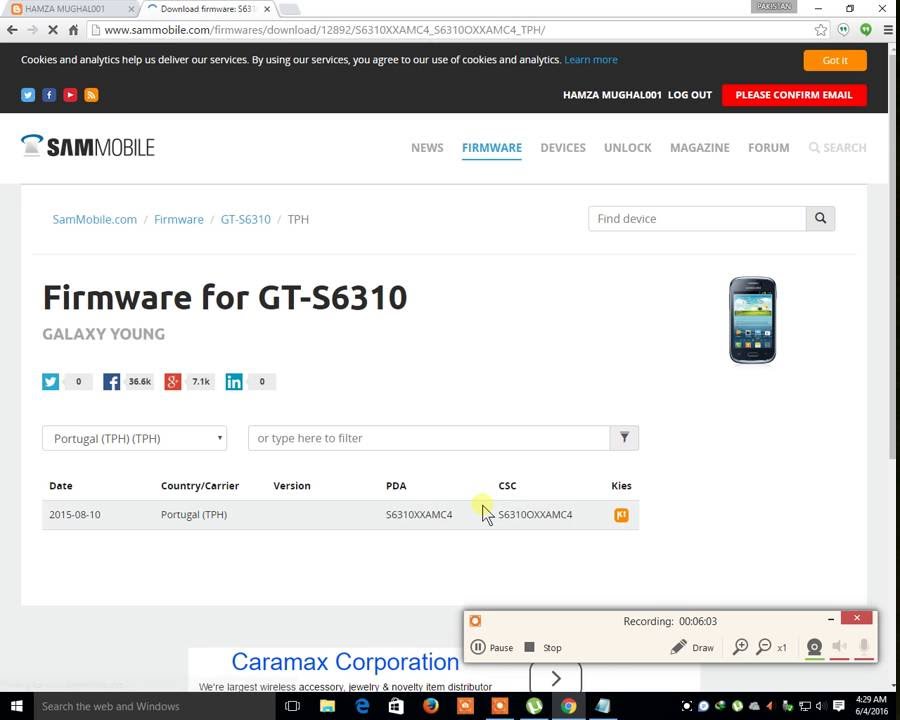
Task: Click the Galaxy Young phone image
Action: tap(752, 320)
